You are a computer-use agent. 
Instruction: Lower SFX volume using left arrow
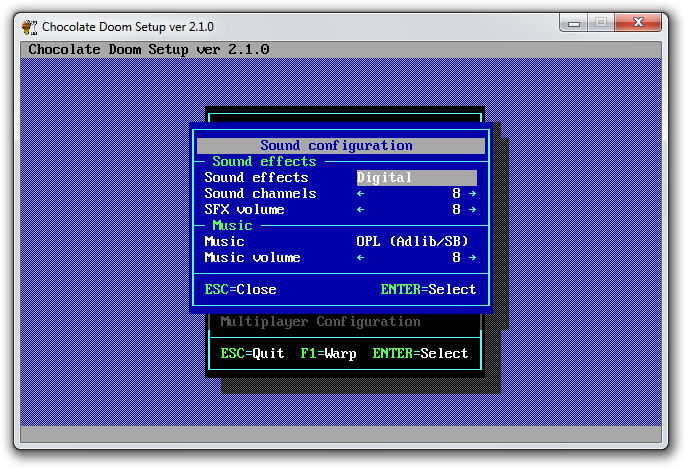point(360,210)
